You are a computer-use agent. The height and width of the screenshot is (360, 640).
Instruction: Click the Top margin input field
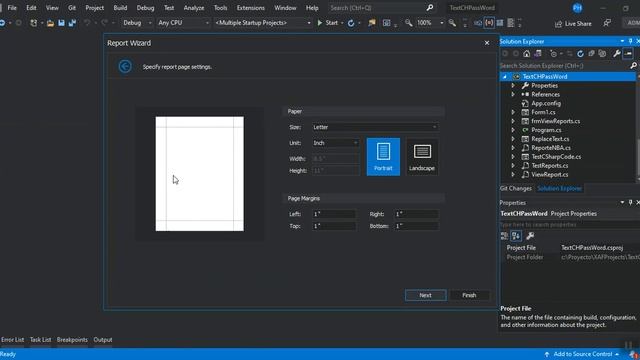click(x=334, y=226)
